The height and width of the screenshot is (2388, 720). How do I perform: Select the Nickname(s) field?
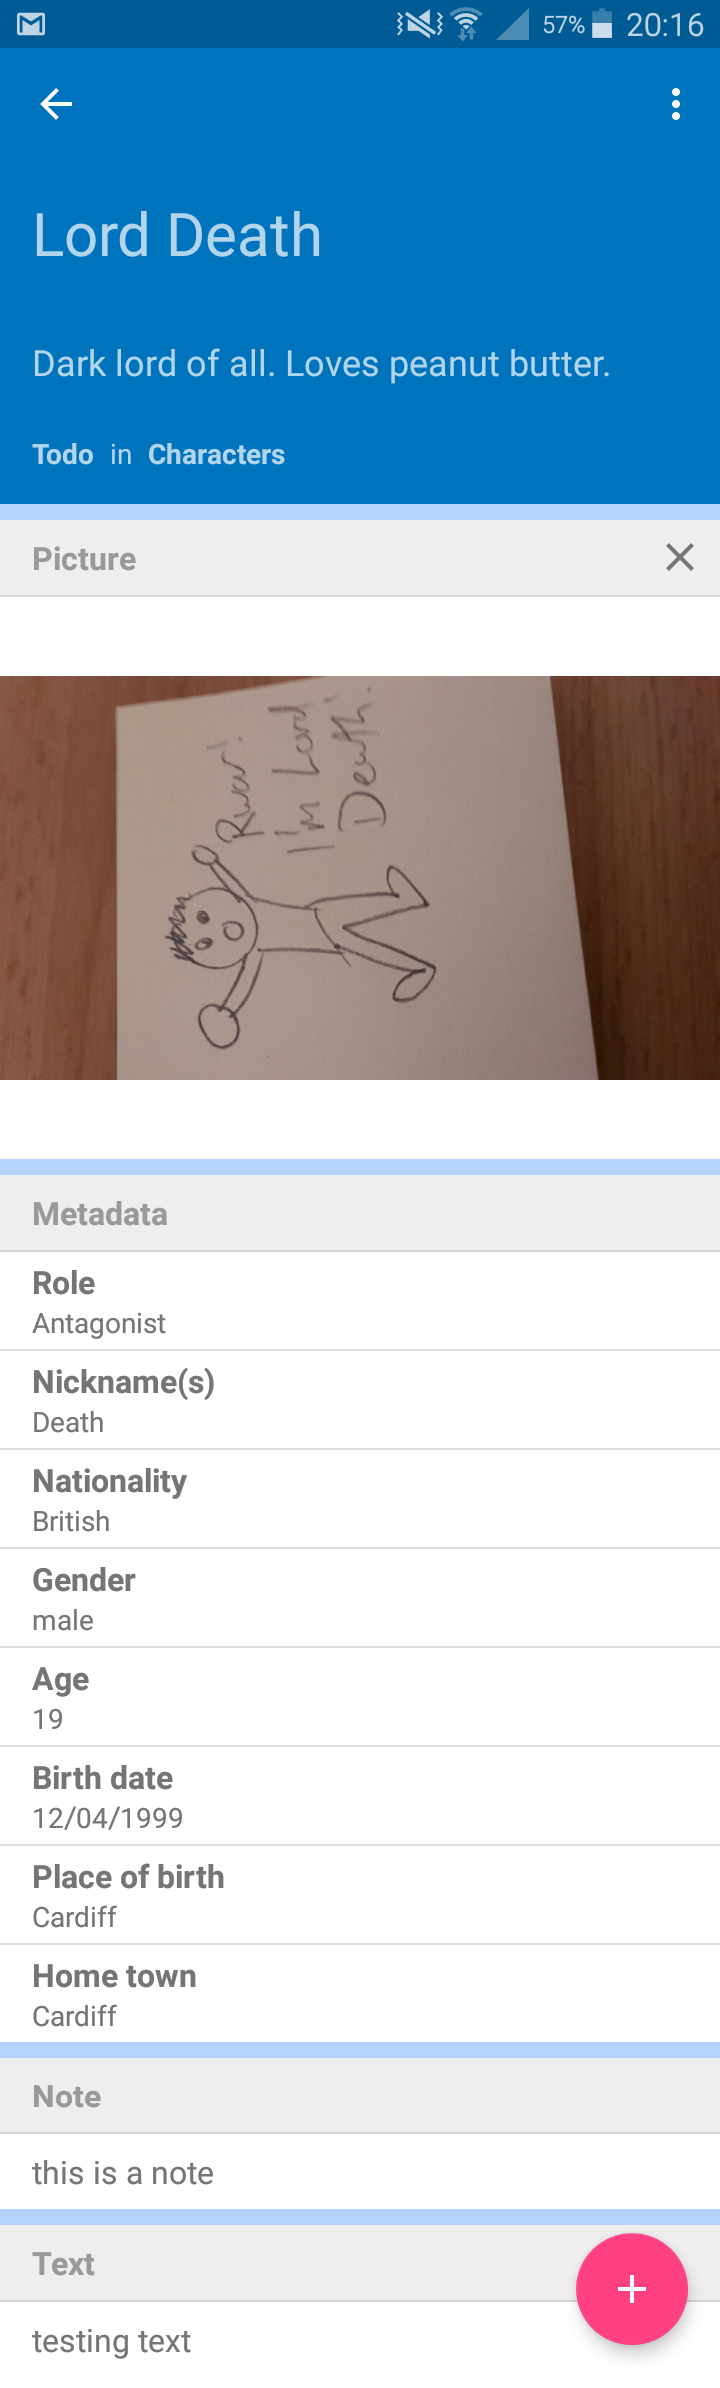[x=360, y=1400]
